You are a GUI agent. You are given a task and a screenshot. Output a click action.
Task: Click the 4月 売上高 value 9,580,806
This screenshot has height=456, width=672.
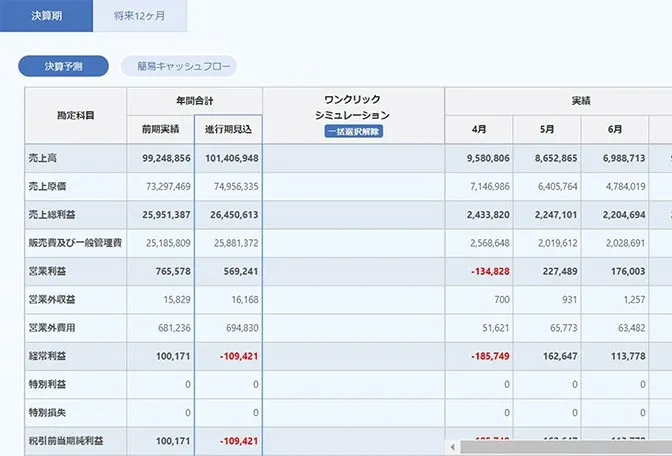point(489,158)
